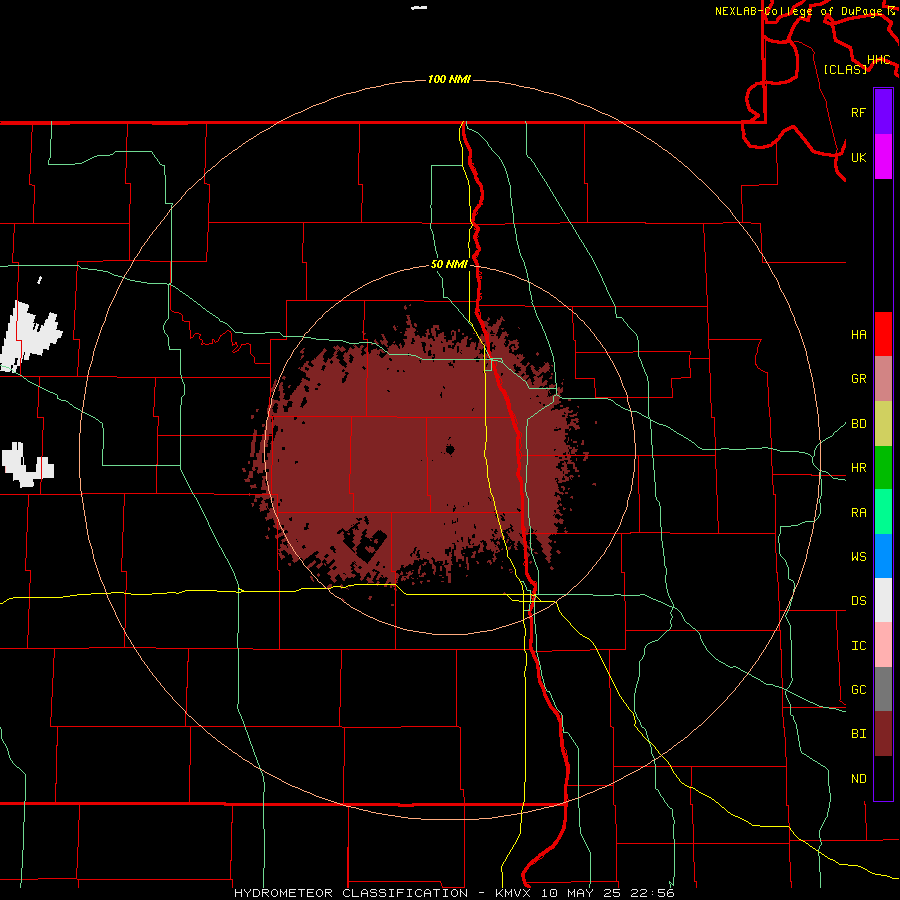
Task: Click the BD legend label
Action: point(858,424)
